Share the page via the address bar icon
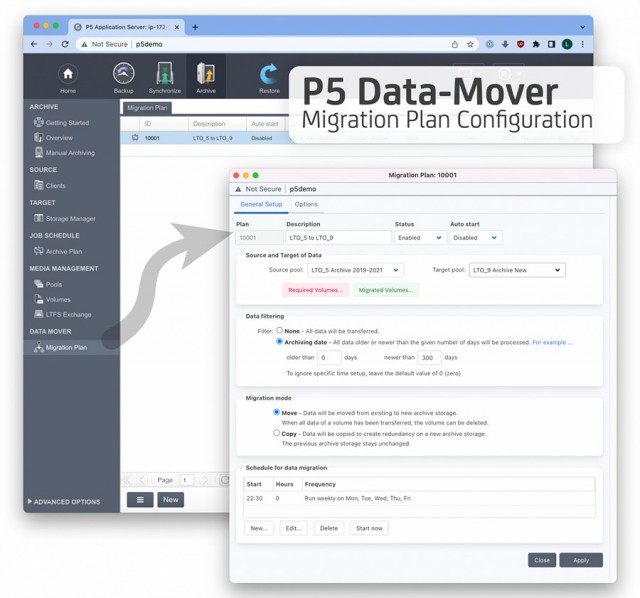 tap(455, 44)
